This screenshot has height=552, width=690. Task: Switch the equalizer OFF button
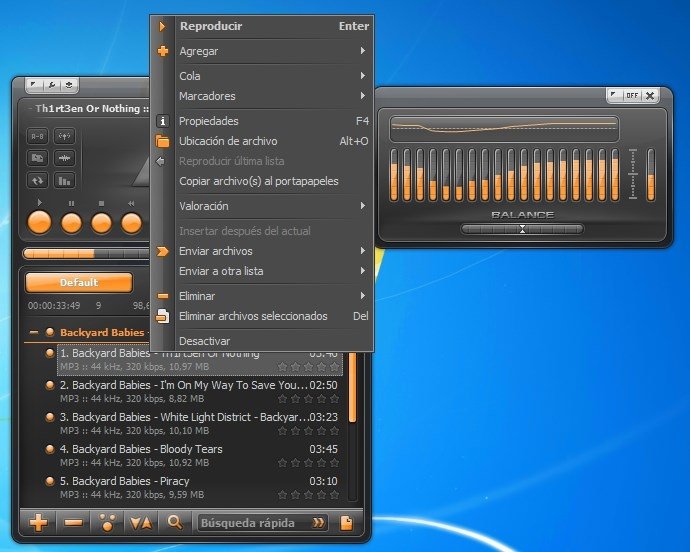coord(632,95)
